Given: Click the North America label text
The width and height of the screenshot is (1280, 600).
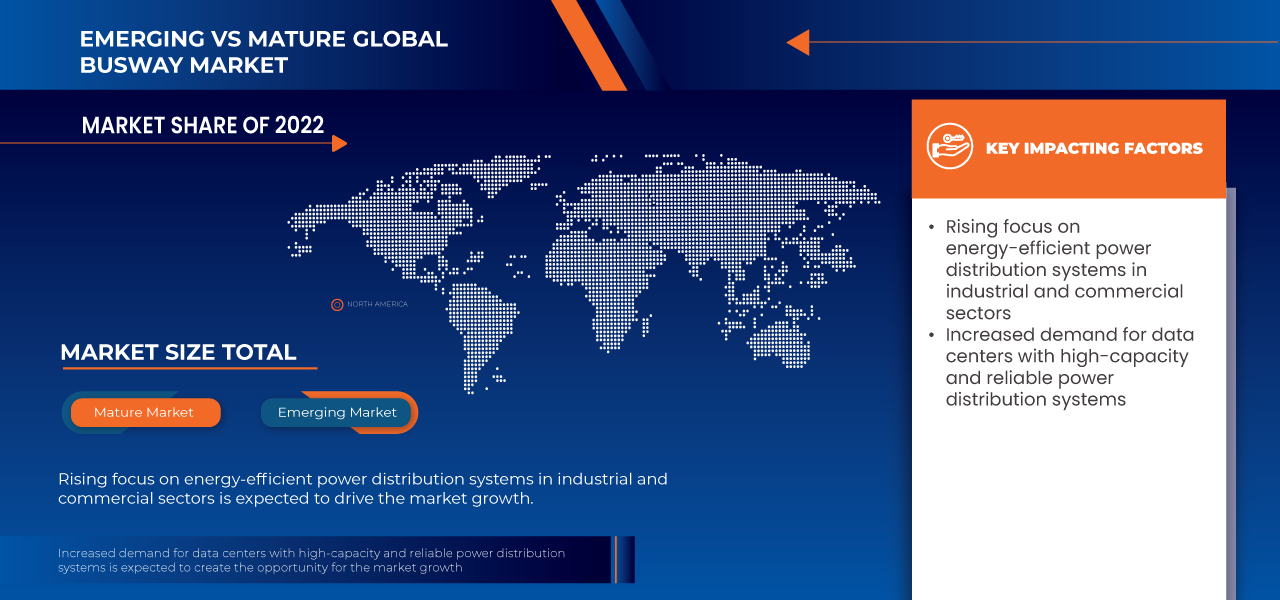Looking at the screenshot, I should [x=377, y=304].
